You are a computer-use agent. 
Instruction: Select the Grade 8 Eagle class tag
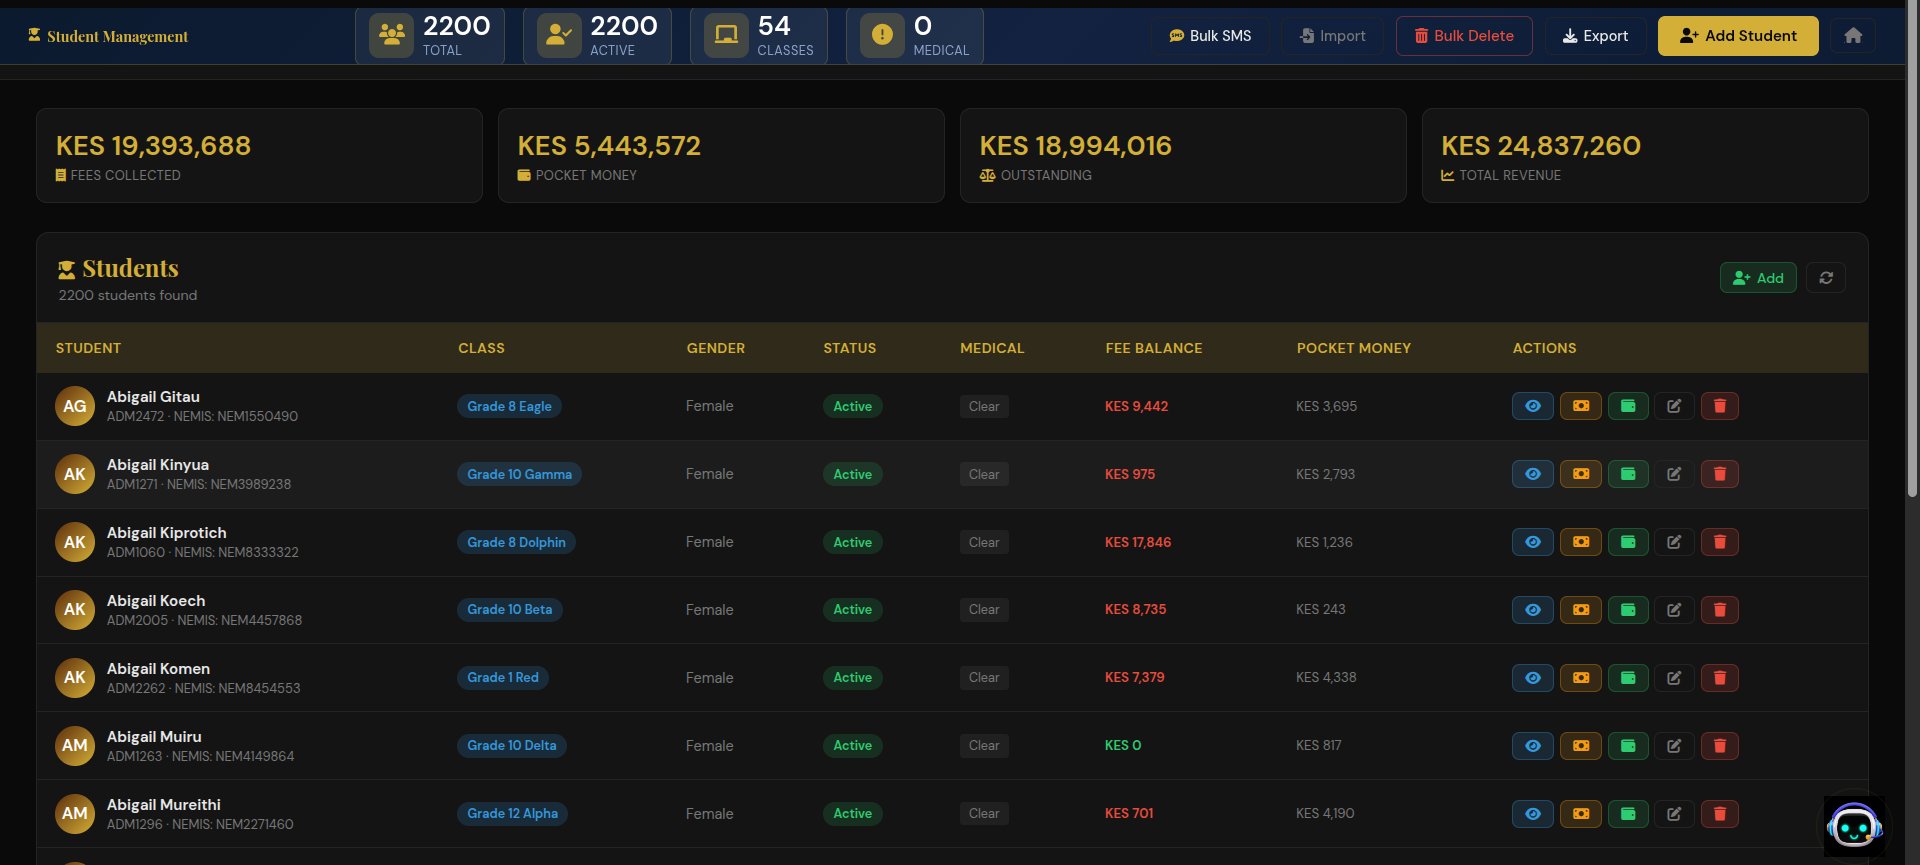[509, 406]
